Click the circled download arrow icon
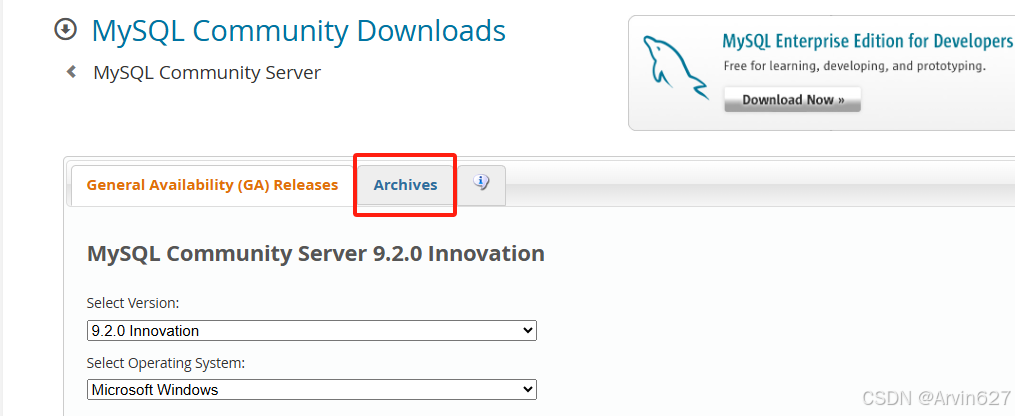Screen dimensions: 1015x416 66,30
